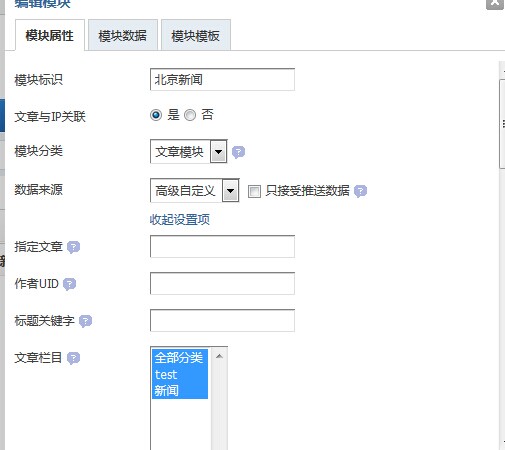Click up arrow of 文章栏目 list scrollbar
The width and height of the screenshot is (505, 450).
pos(219,356)
